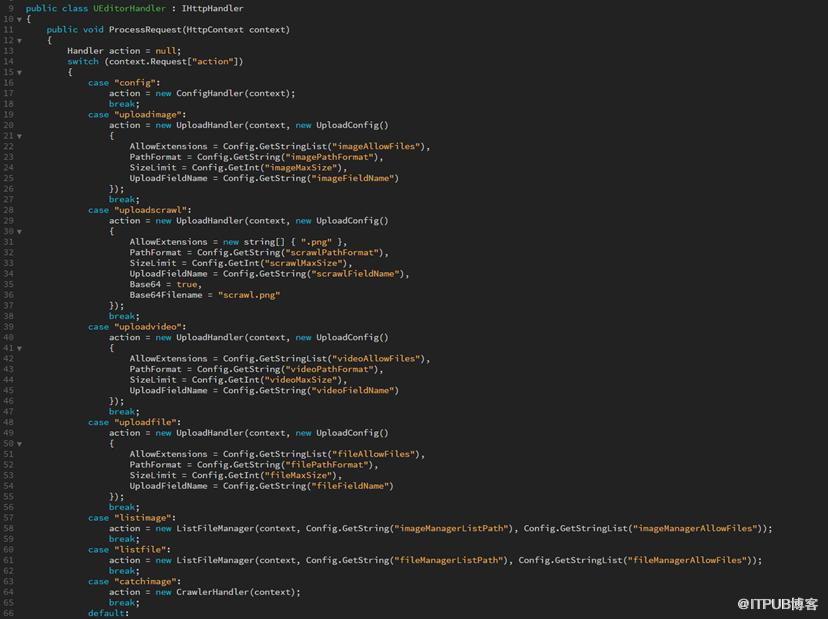Image resolution: width=828 pixels, height=619 pixels.
Task: Click the "imageMaxSize" string
Action: click(303, 167)
